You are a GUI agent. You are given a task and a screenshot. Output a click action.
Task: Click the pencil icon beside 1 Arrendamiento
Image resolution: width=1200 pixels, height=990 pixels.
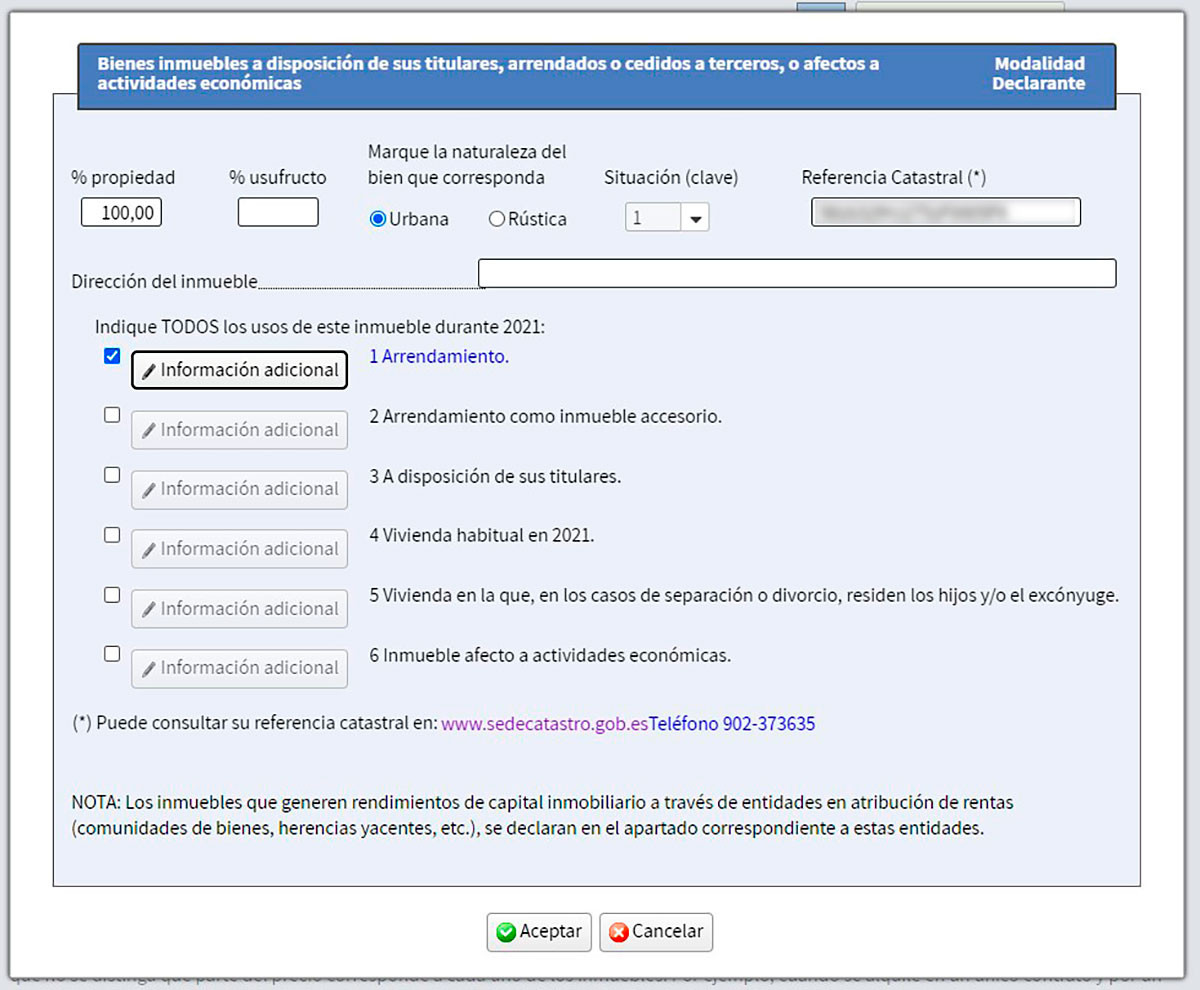coord(149,371)
